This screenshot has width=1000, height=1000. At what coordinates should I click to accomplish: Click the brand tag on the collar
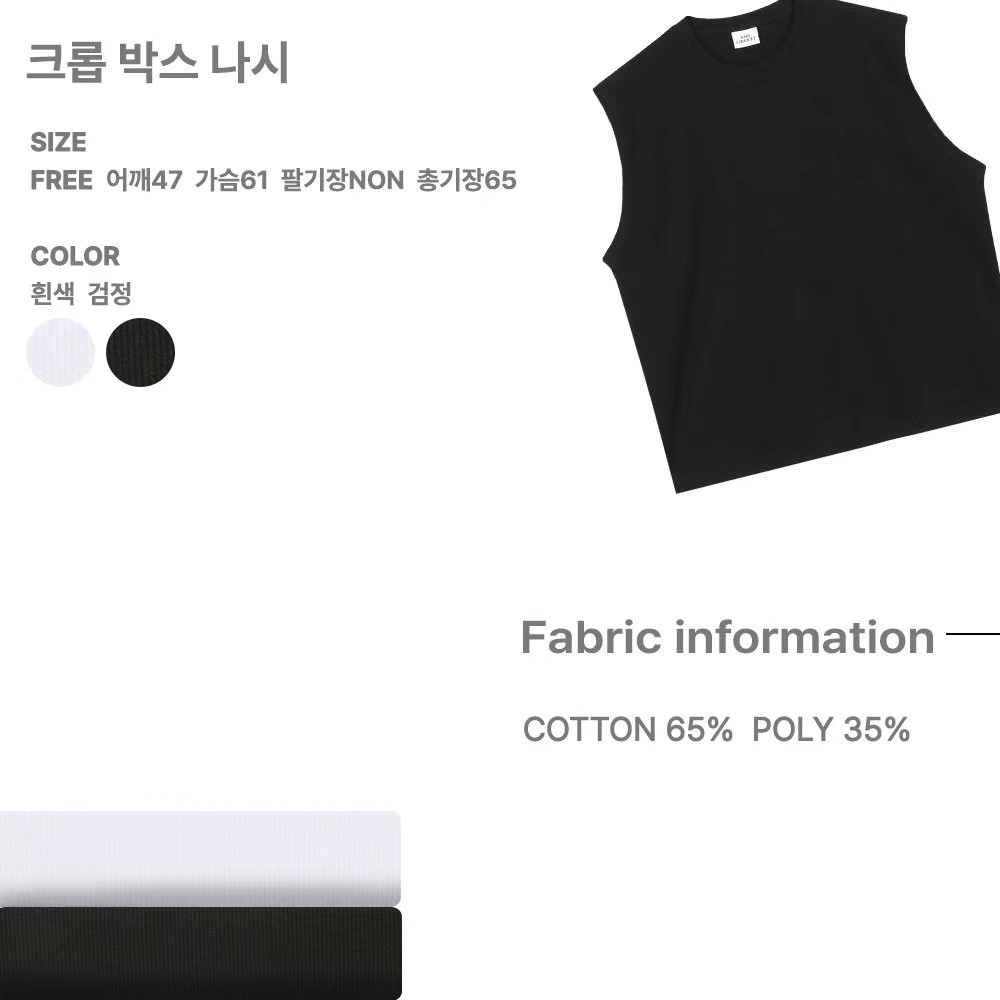pyautogui.click(x=746, y=38)
